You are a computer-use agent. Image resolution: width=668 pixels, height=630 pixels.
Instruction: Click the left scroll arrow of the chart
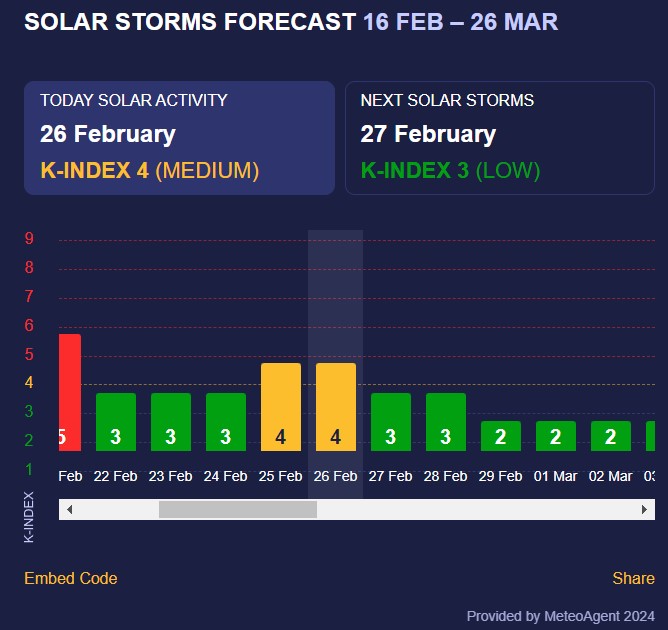(x=69, y=509)
